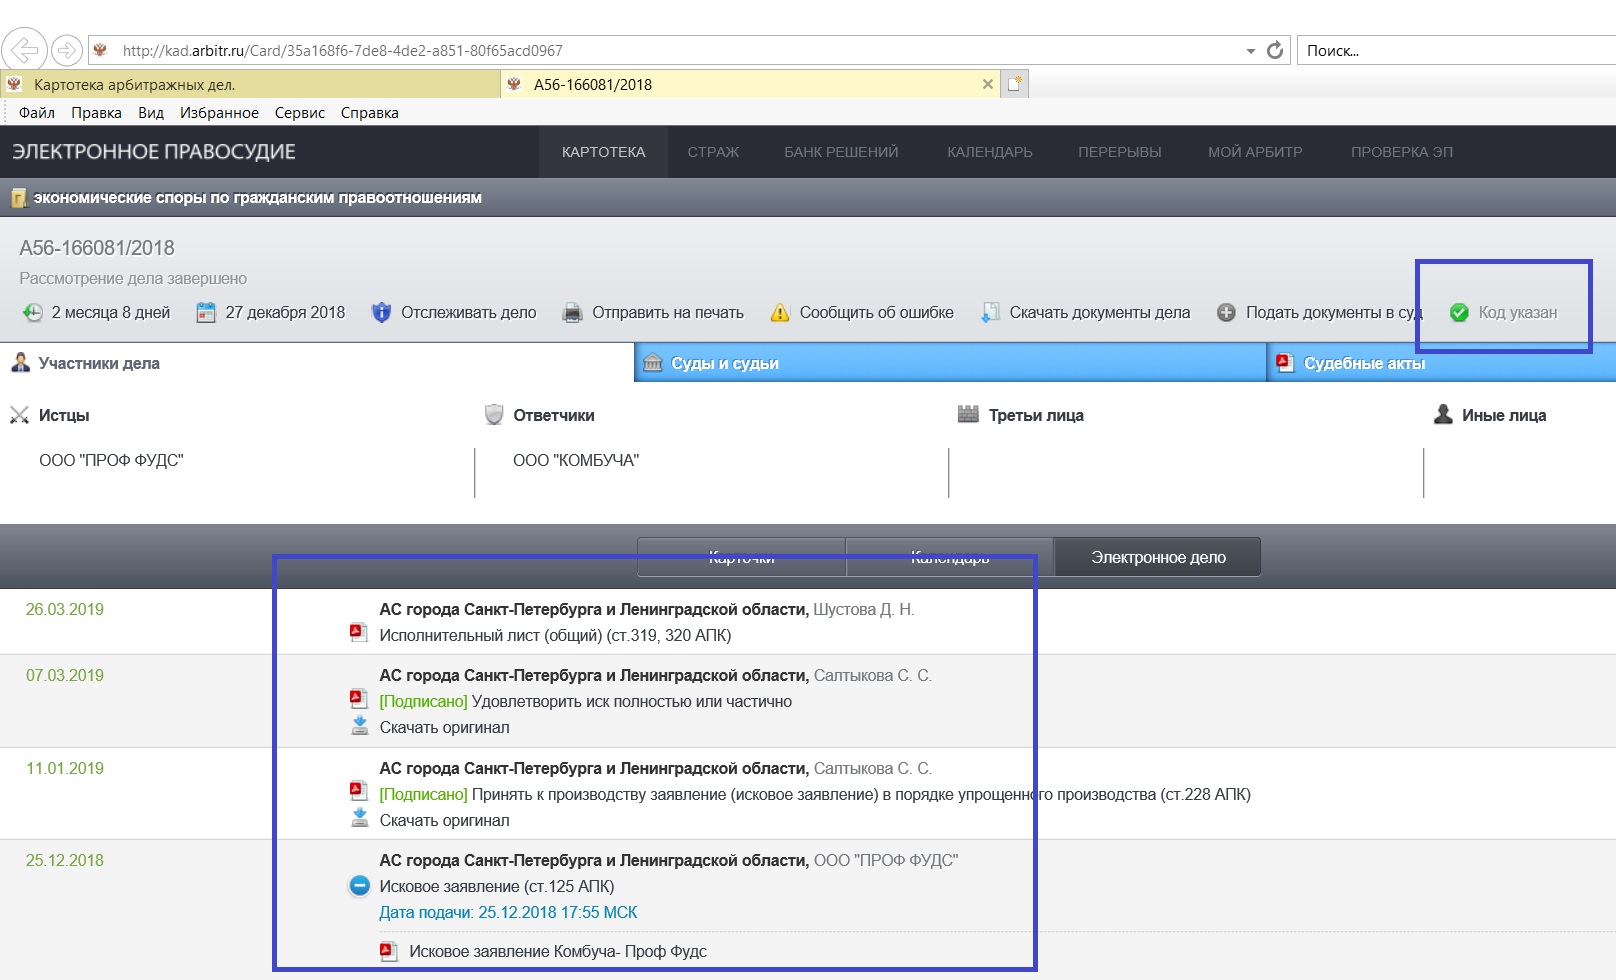Click the page refresh icon
Screen dimensions: 1616x980
pyautogui.click(x=1275, y=50)
